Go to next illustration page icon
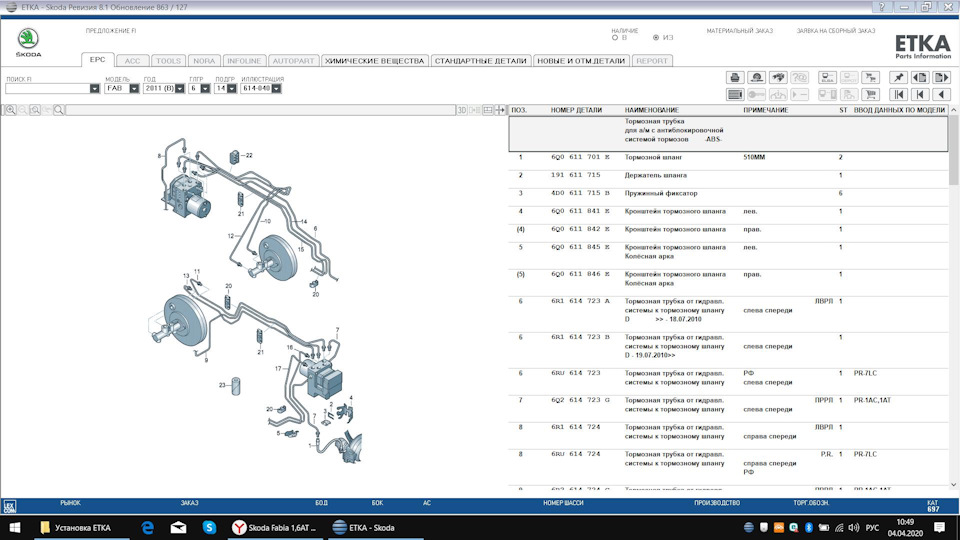The height and width of the screenshot is (540, 960). [x=941, y=77]
